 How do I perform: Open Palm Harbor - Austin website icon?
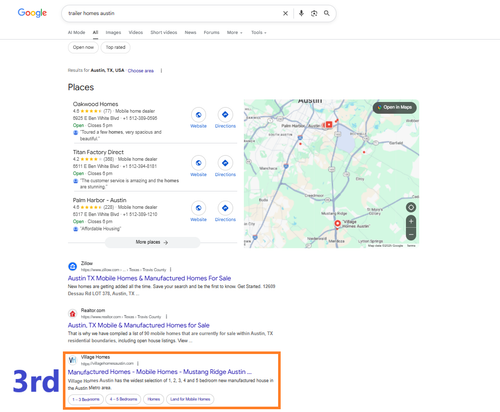(x=198, y=208)
